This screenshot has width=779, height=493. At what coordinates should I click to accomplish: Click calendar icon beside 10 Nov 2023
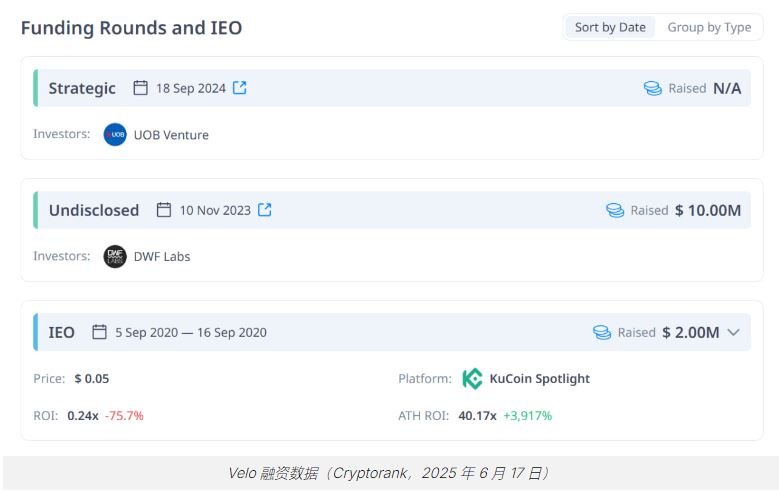point(164,210)
